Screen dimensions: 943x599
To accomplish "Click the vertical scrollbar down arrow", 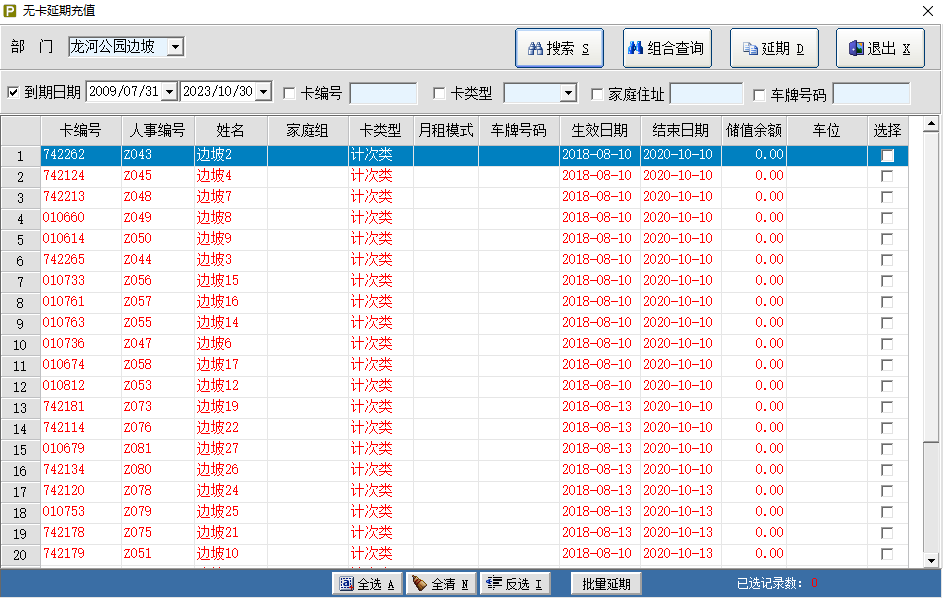I will click(x=931, y=560).
